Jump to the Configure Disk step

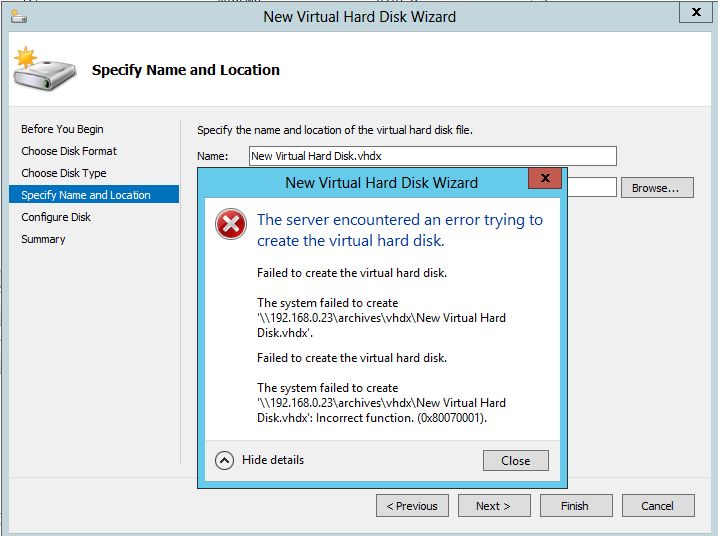click(x=56, y=217)
